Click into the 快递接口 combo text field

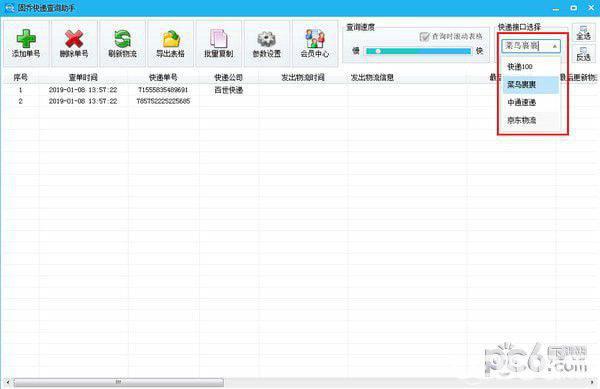[x=526, y=46]
